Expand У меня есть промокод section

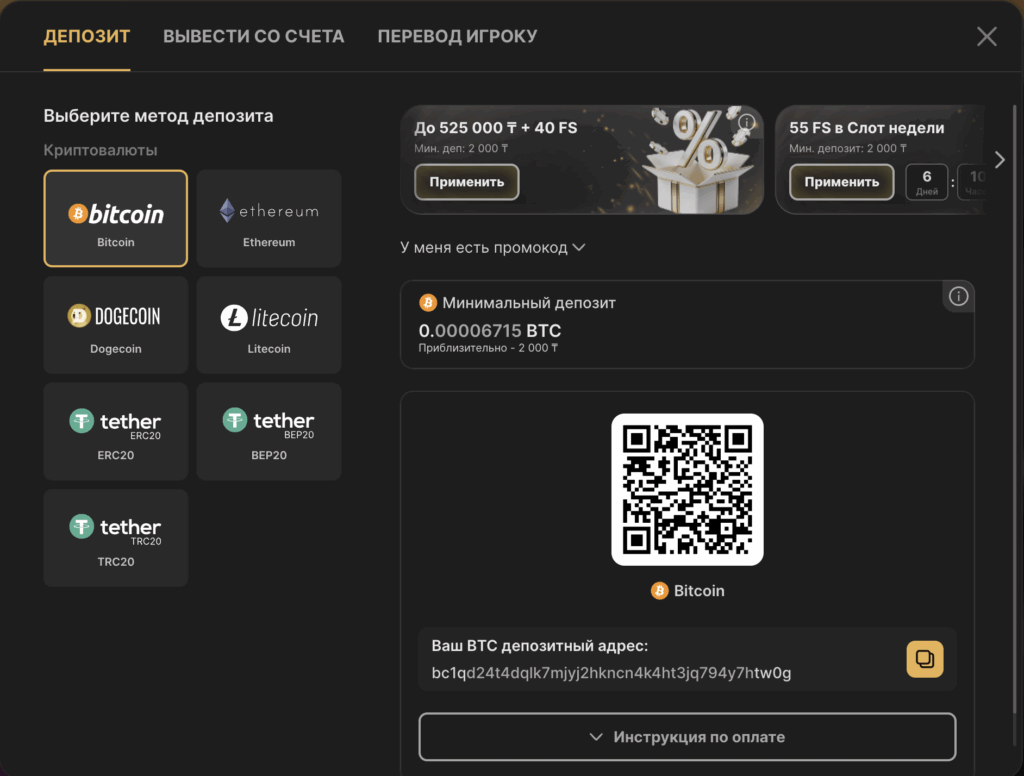(x=492, y=248)
